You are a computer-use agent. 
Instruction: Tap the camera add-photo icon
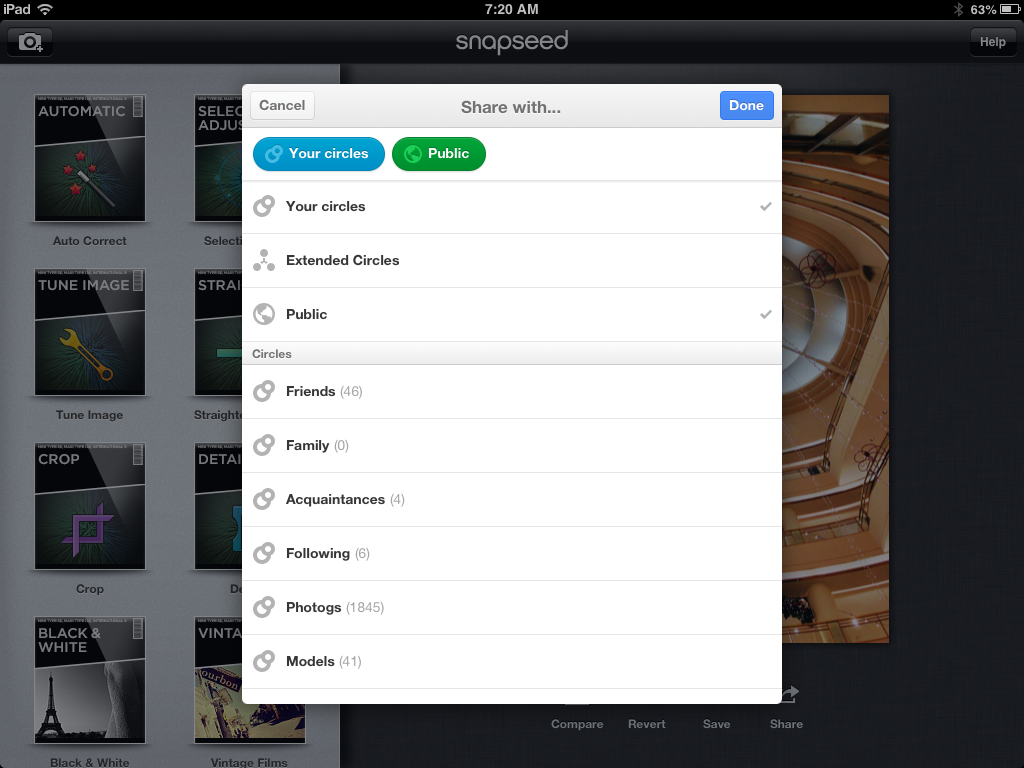(30, 42)
